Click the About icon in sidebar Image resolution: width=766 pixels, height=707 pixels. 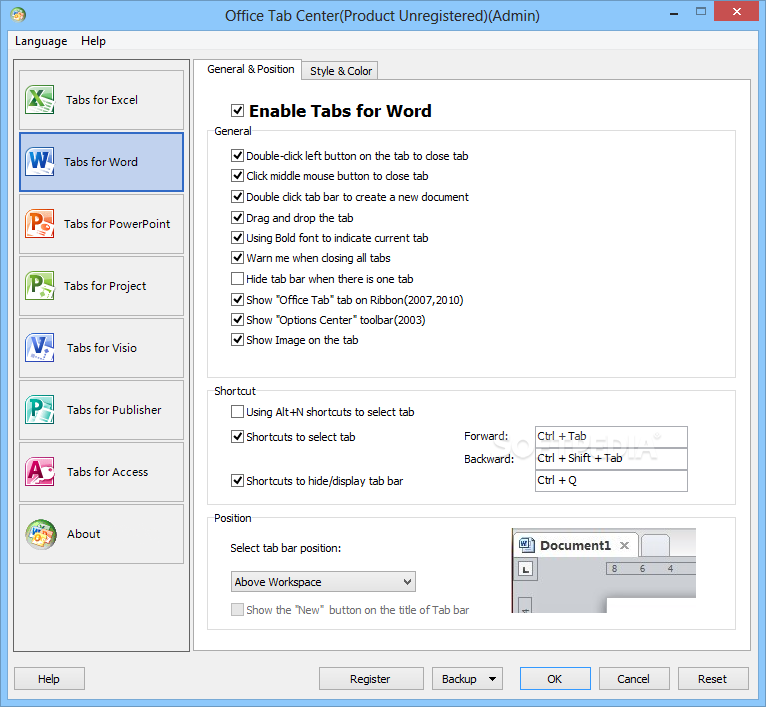click(x=41, y=534)
